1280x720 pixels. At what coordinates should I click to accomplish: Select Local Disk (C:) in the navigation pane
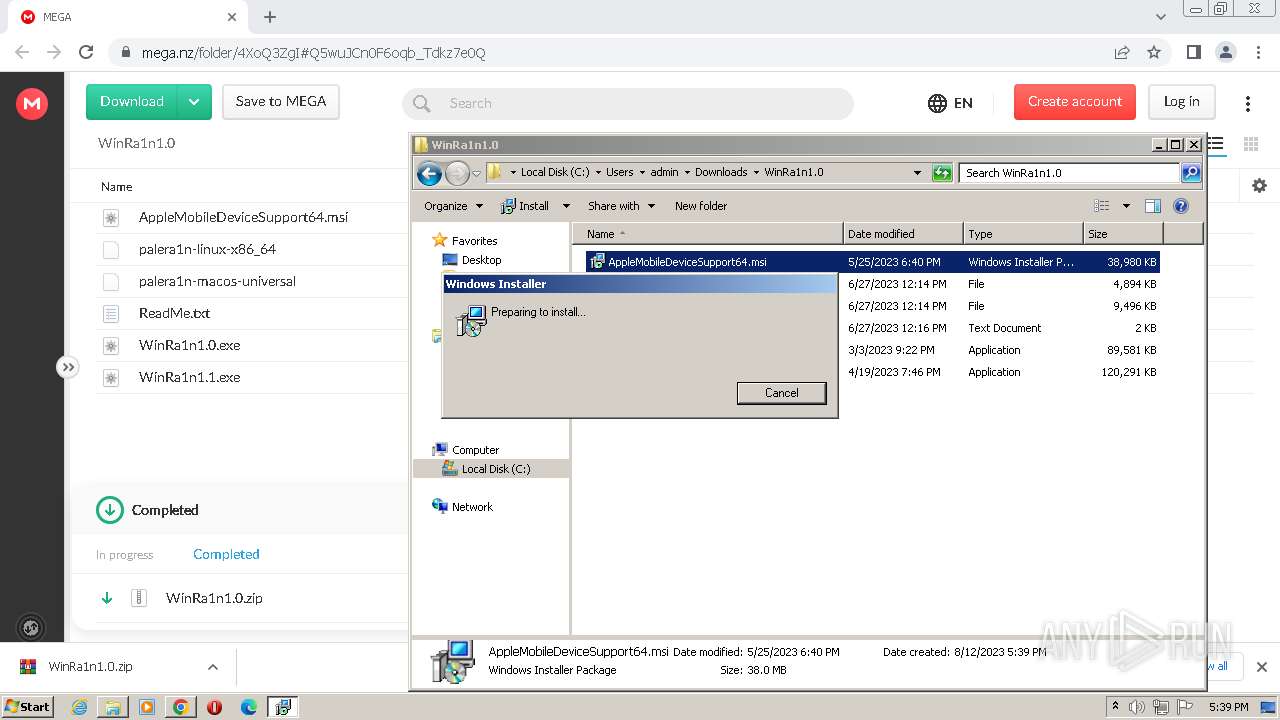point(496,469)
